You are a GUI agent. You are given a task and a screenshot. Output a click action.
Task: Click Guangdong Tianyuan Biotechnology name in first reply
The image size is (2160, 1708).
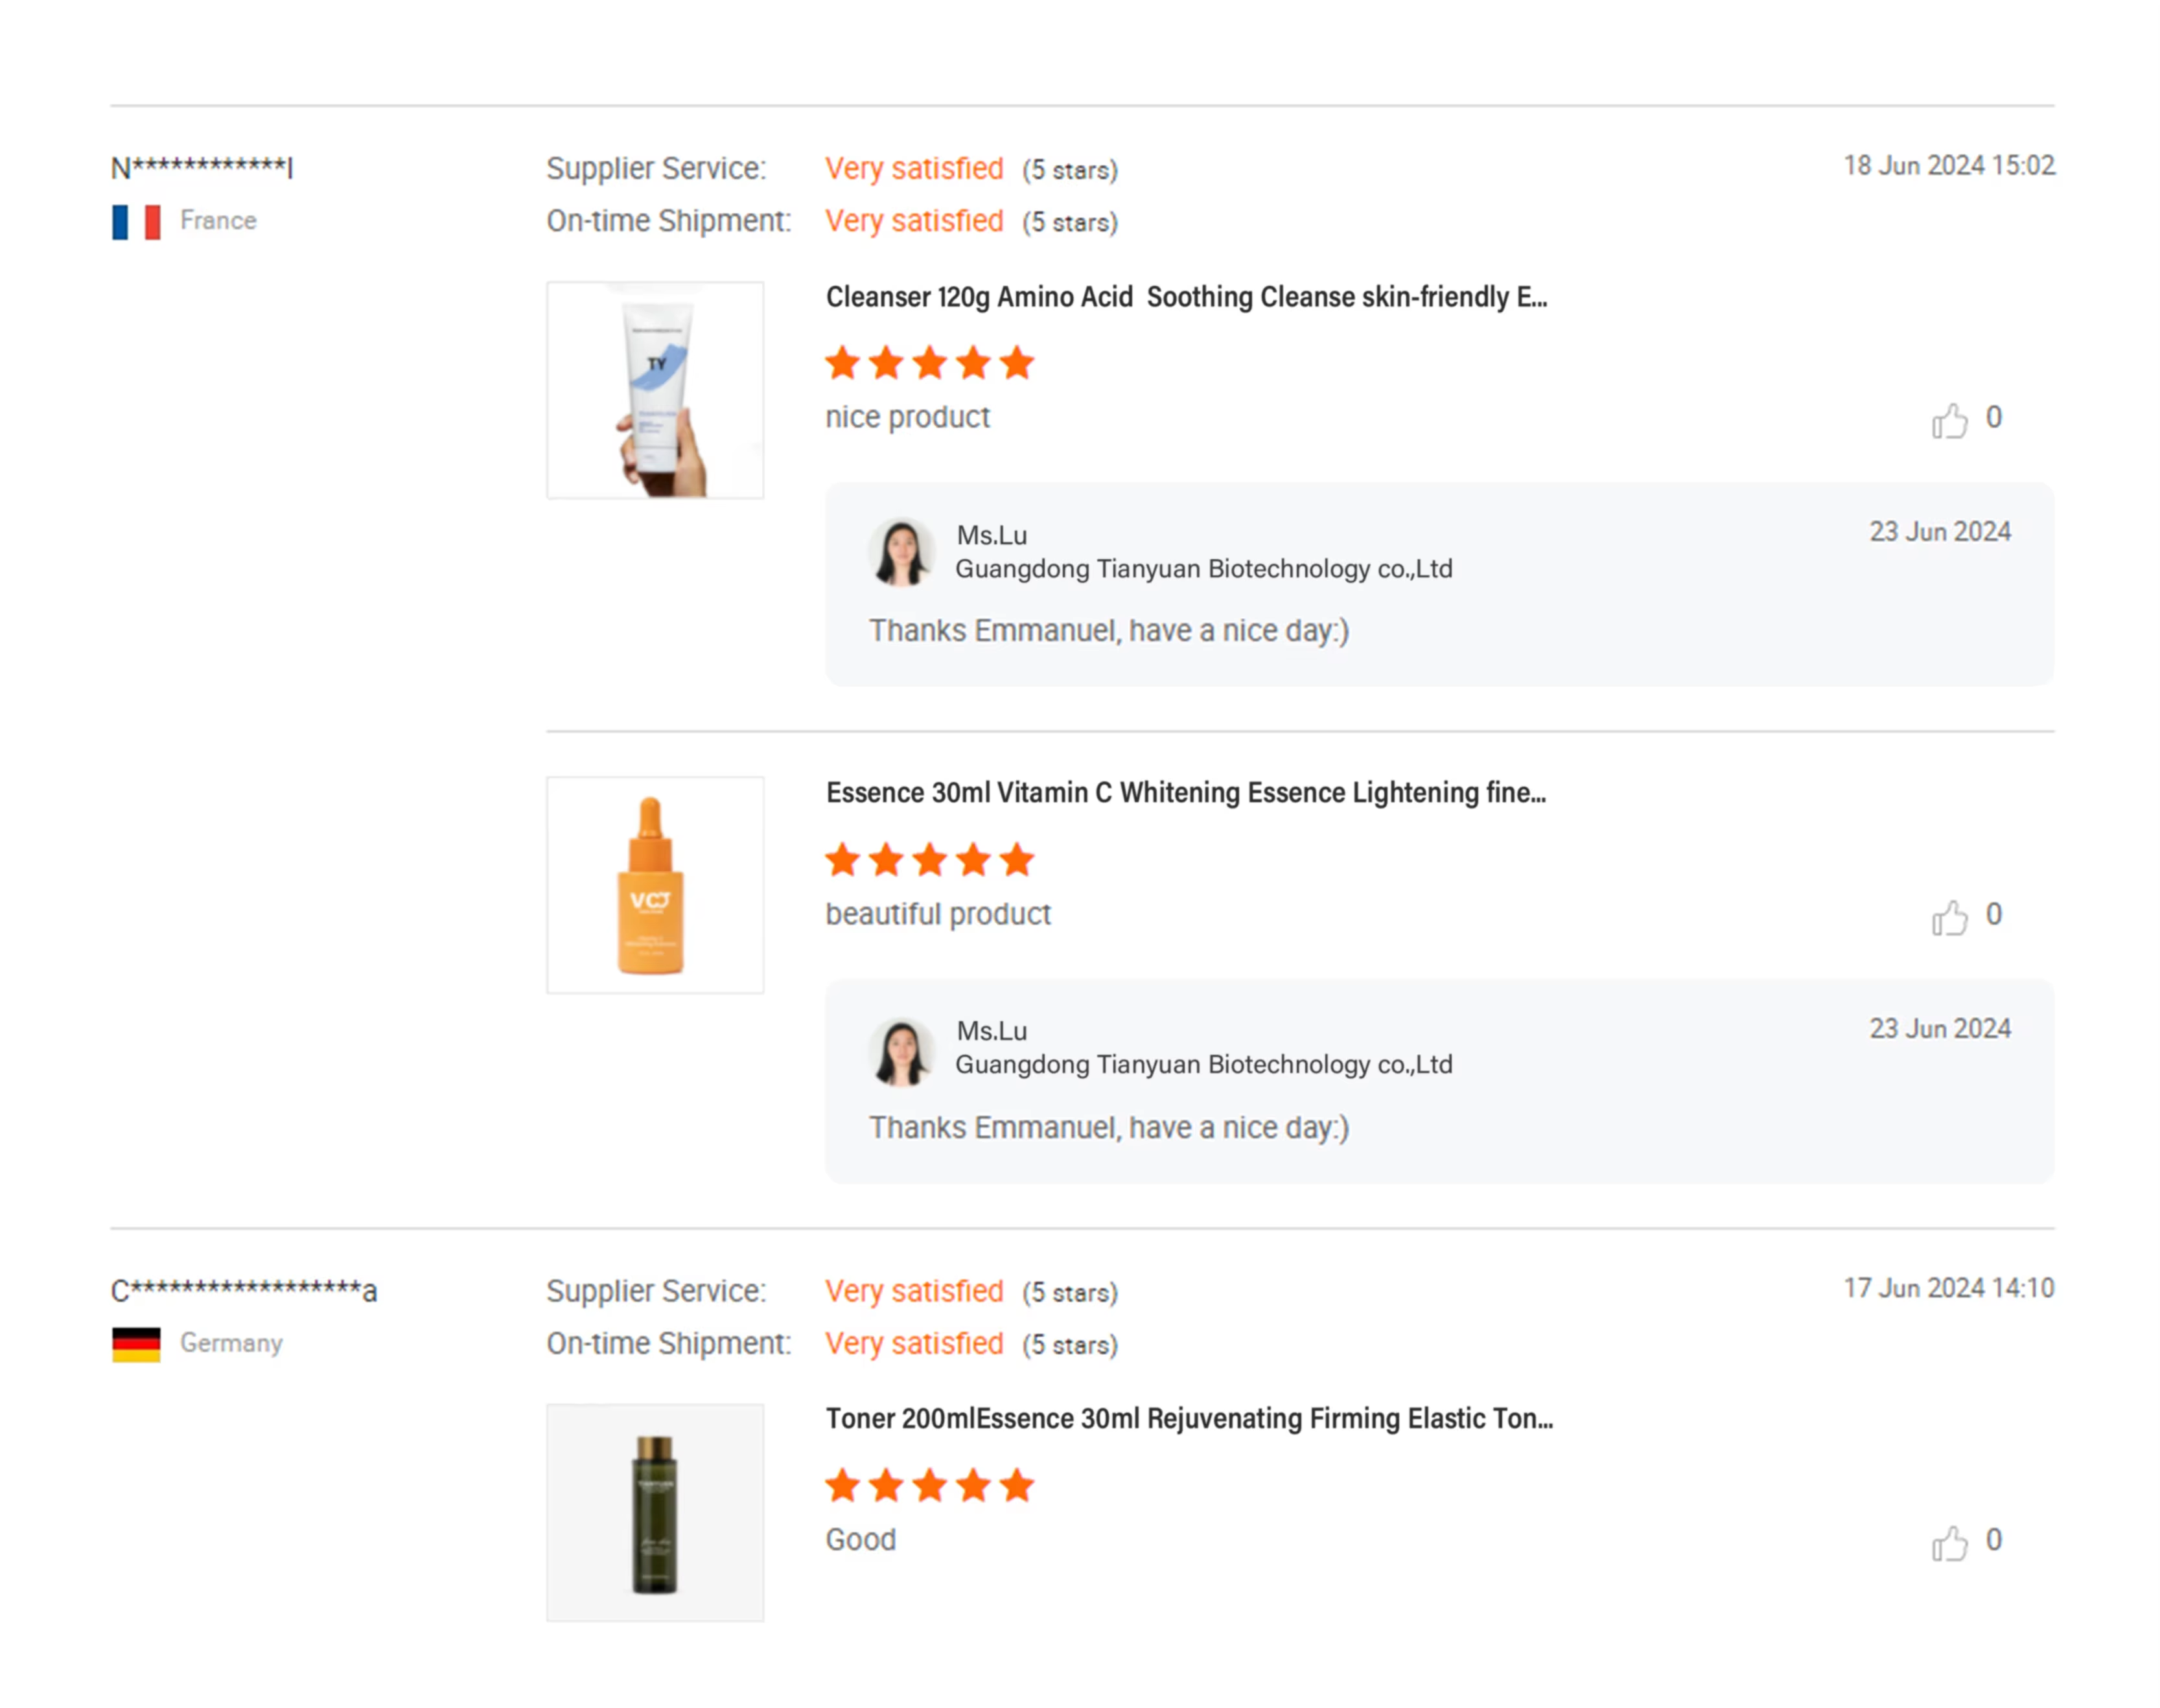pyautogui.click(x=1203, y=569)
